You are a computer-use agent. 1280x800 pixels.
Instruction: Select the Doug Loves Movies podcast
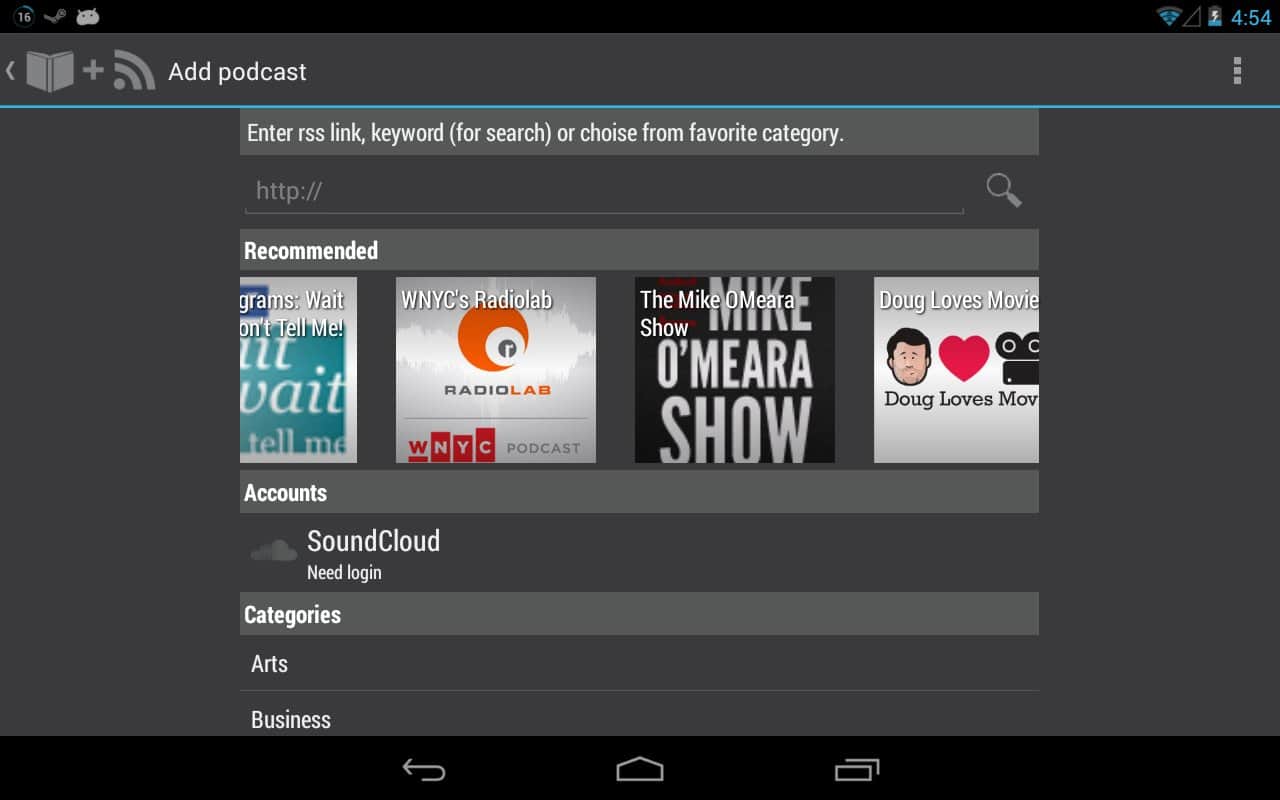956,370
